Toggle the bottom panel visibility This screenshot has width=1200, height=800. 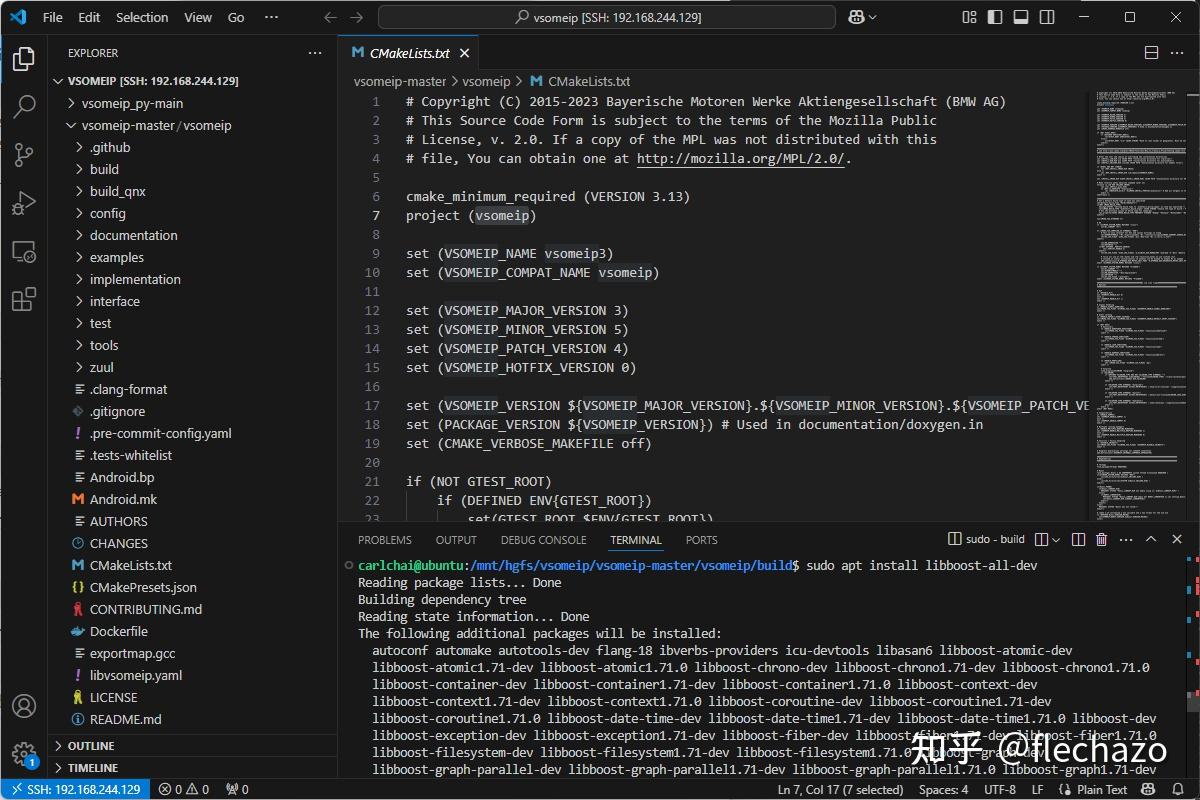[x=1020, y=17]
